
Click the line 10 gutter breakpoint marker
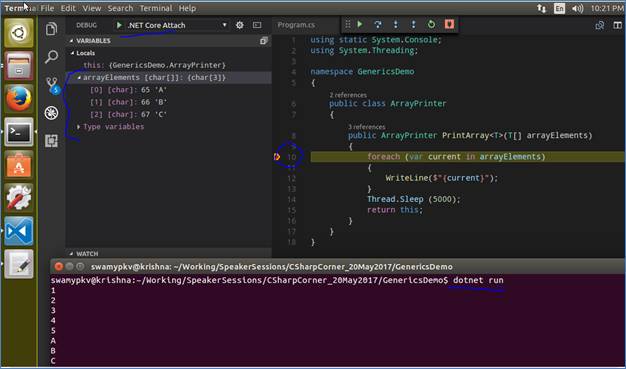277,157
